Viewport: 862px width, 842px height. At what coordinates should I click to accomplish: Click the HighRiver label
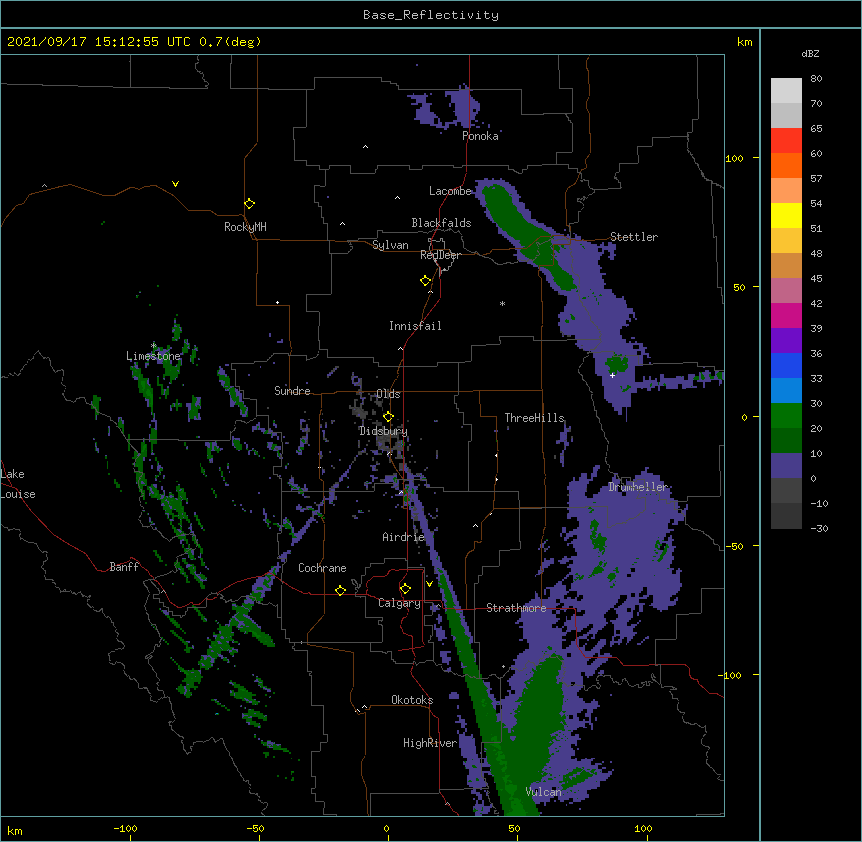(430, 743)
